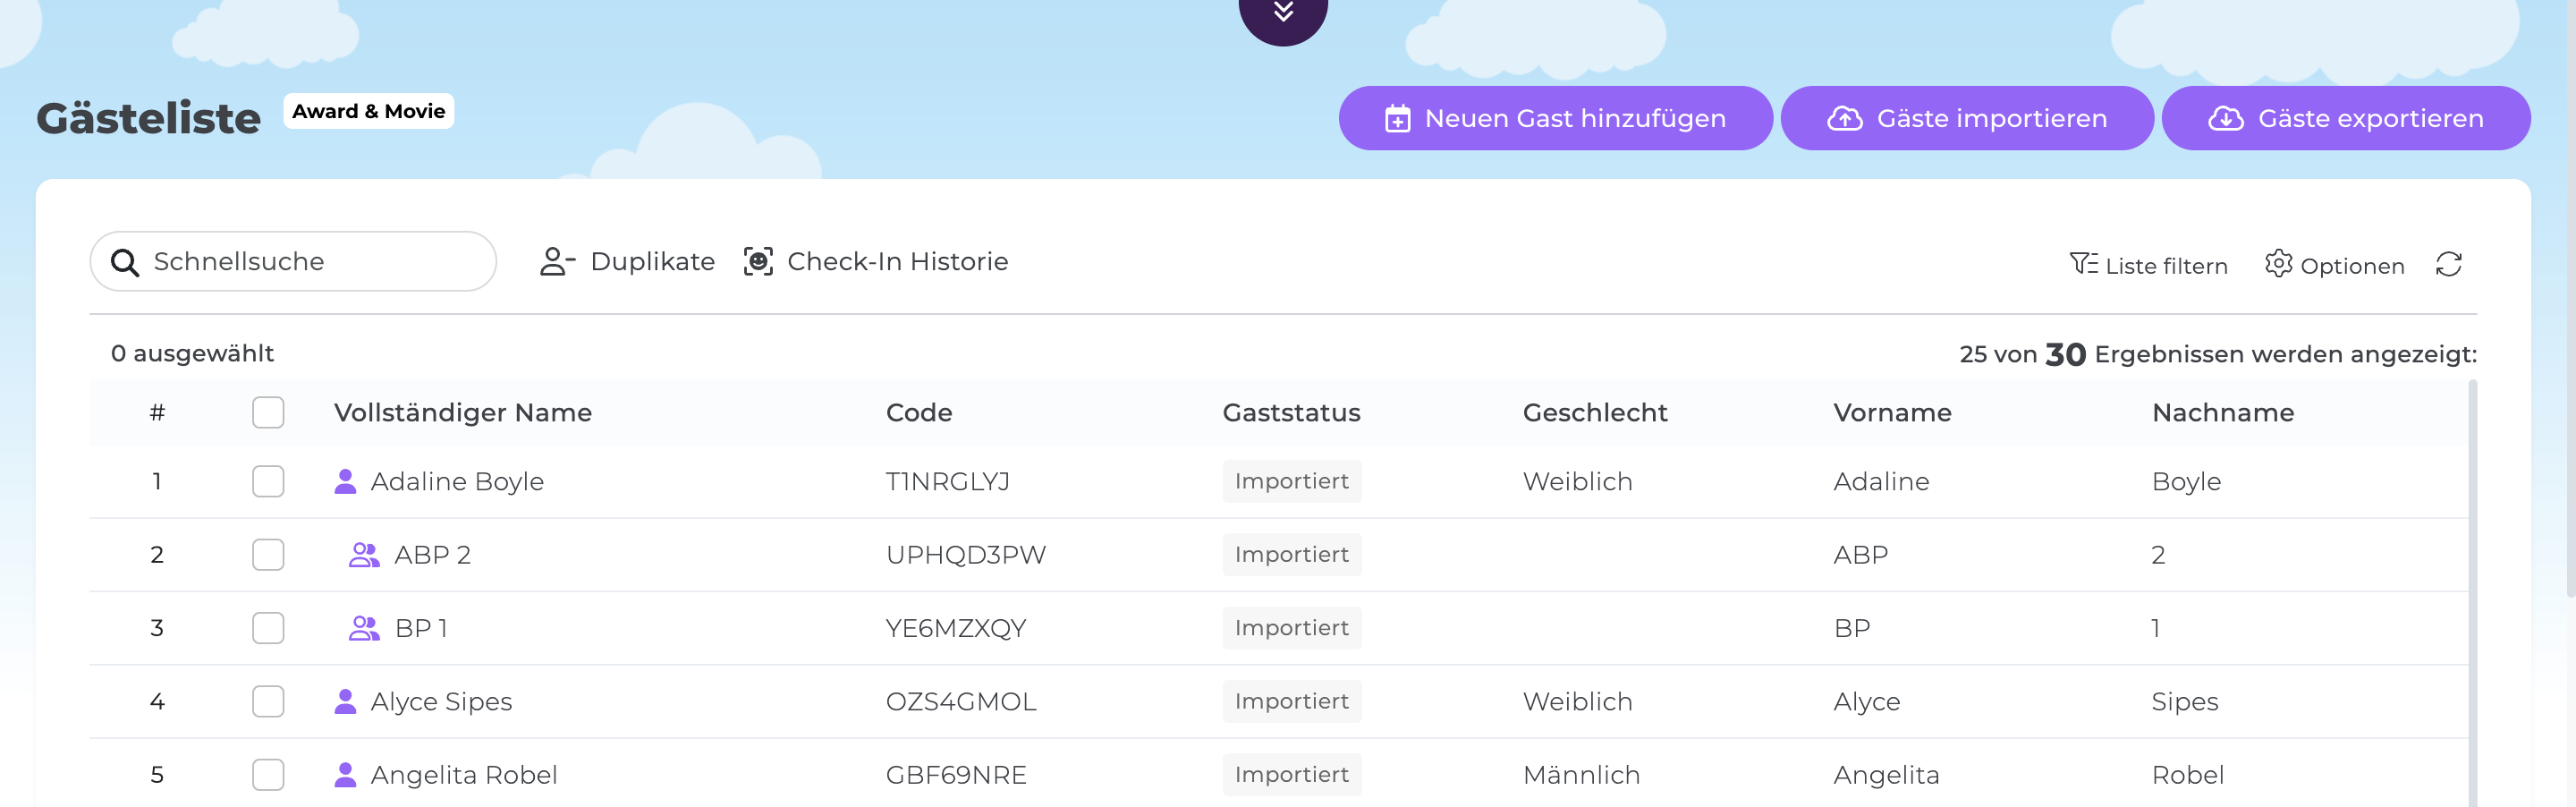
Task: Click the calendar icon in Neuen Gast hinzufügen
Action: point(1397,117)
